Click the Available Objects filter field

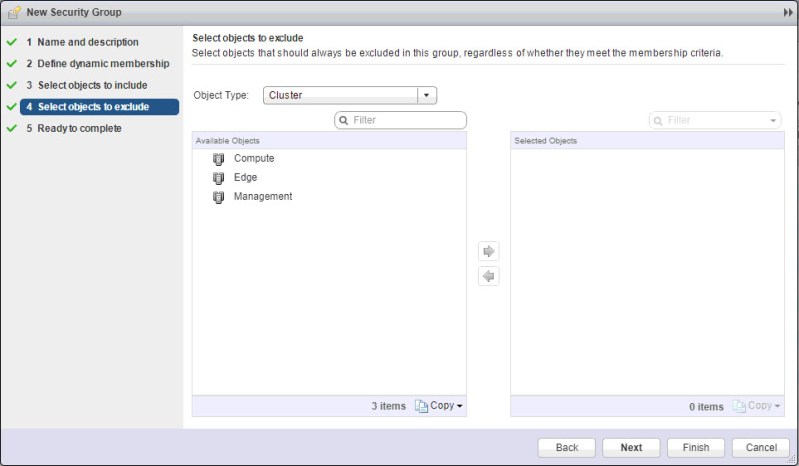click(406, 120)
